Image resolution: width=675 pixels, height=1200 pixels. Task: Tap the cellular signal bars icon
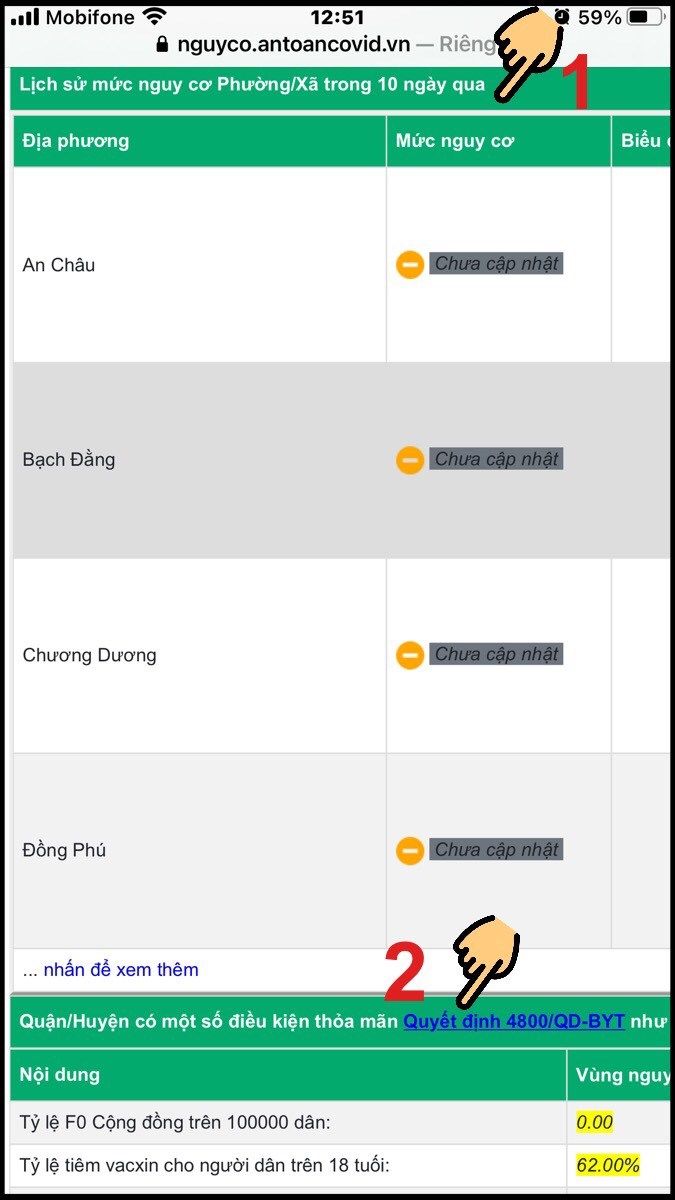[x=25, y=17]
